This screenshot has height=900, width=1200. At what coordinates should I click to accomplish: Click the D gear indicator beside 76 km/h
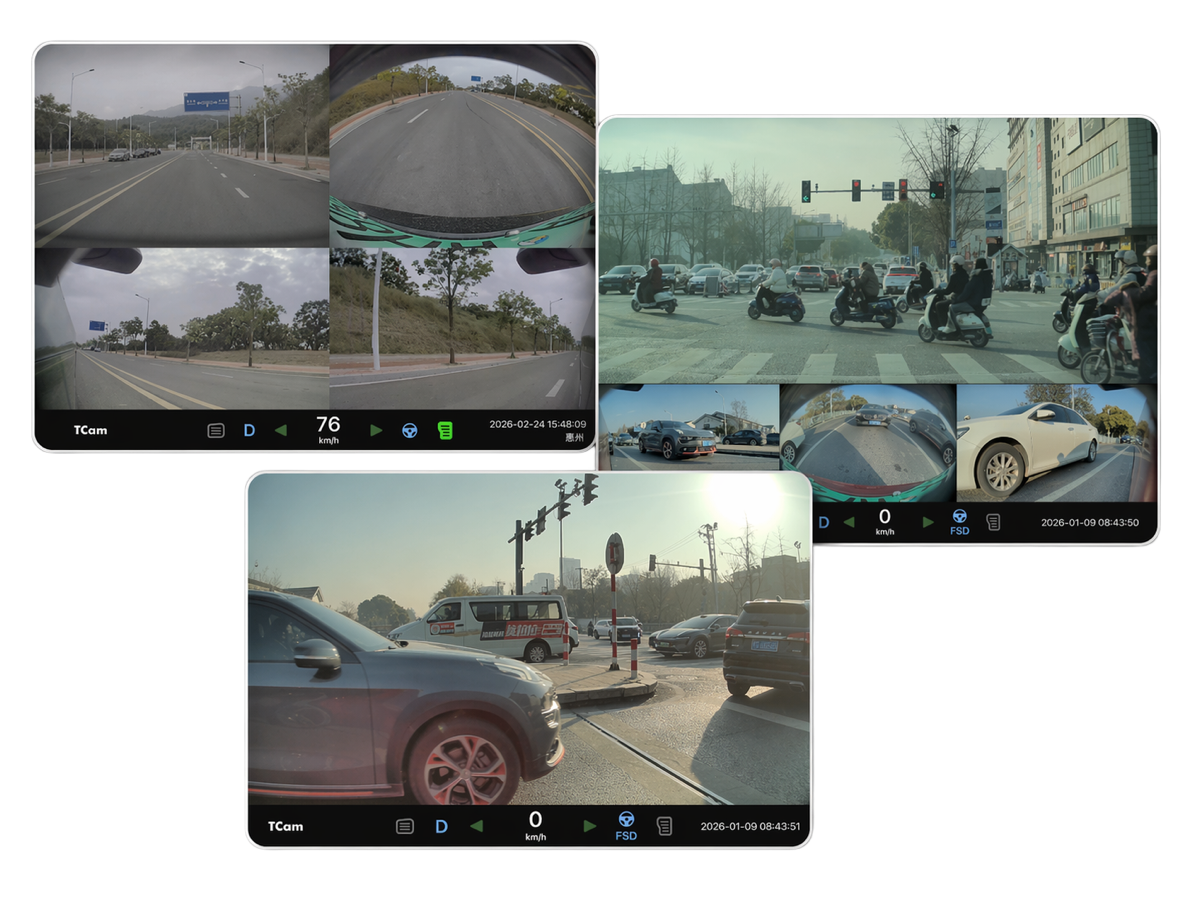pyautogui.click(x=249, y=430)
